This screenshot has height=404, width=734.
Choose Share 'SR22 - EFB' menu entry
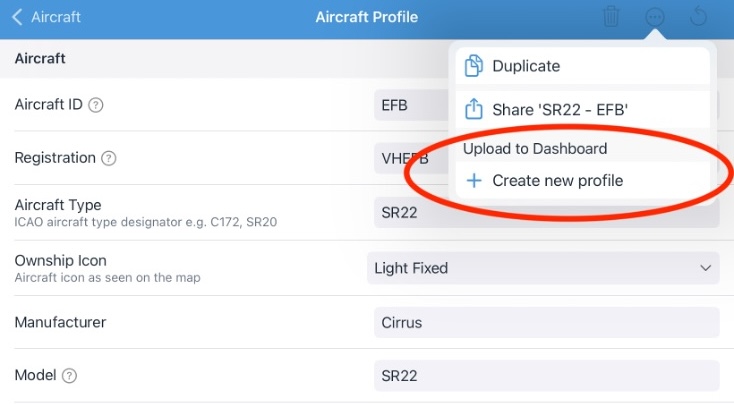(559, 109)
